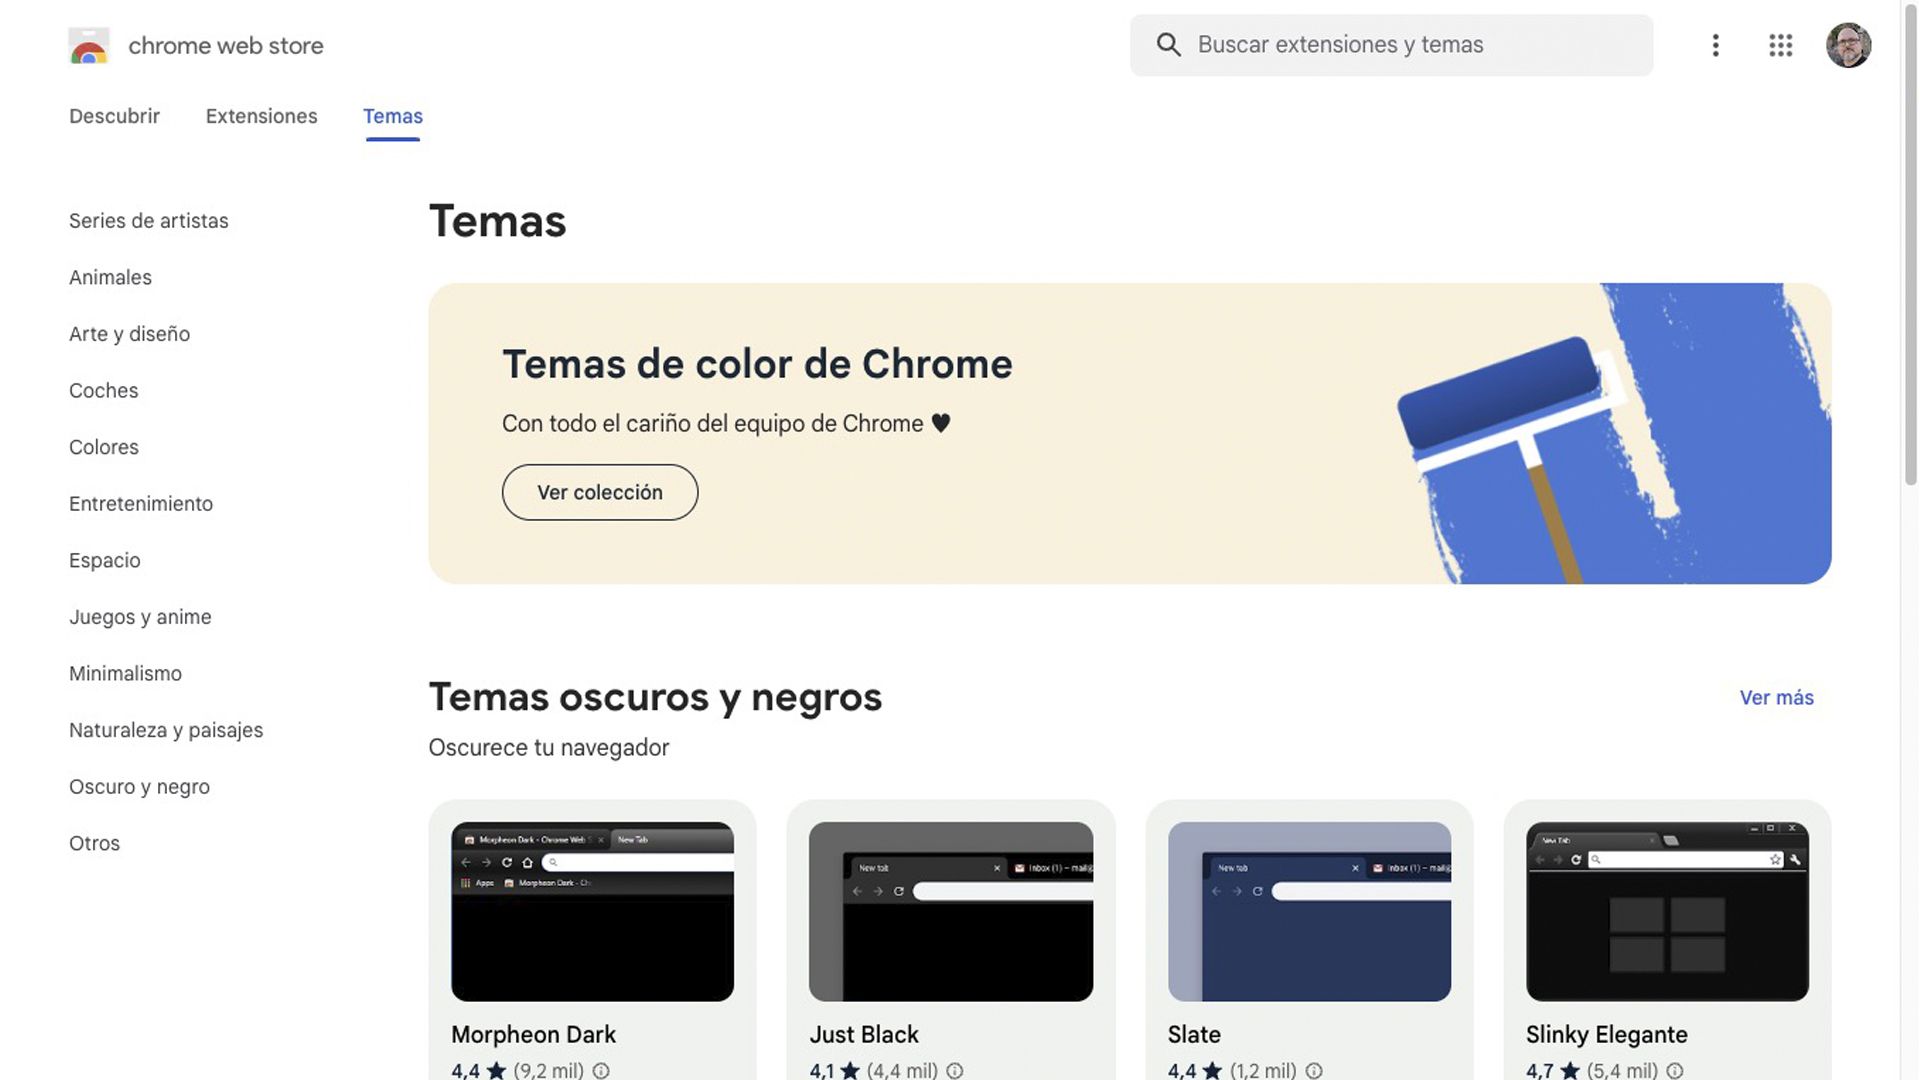Click the profile avatar

(x=1849, y=44)
